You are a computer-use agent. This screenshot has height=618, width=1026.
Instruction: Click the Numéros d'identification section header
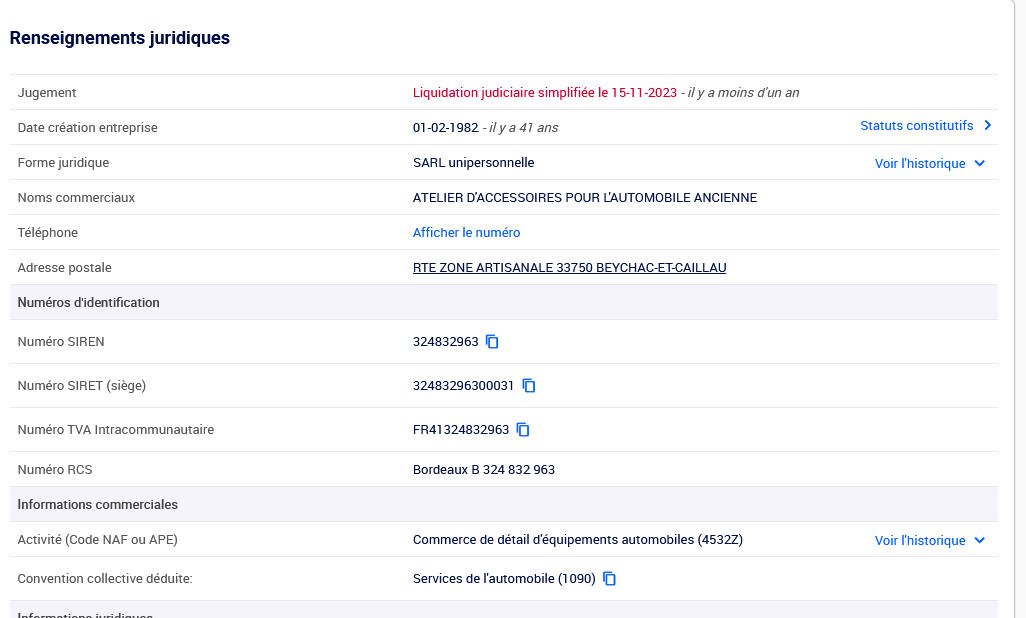88,303
